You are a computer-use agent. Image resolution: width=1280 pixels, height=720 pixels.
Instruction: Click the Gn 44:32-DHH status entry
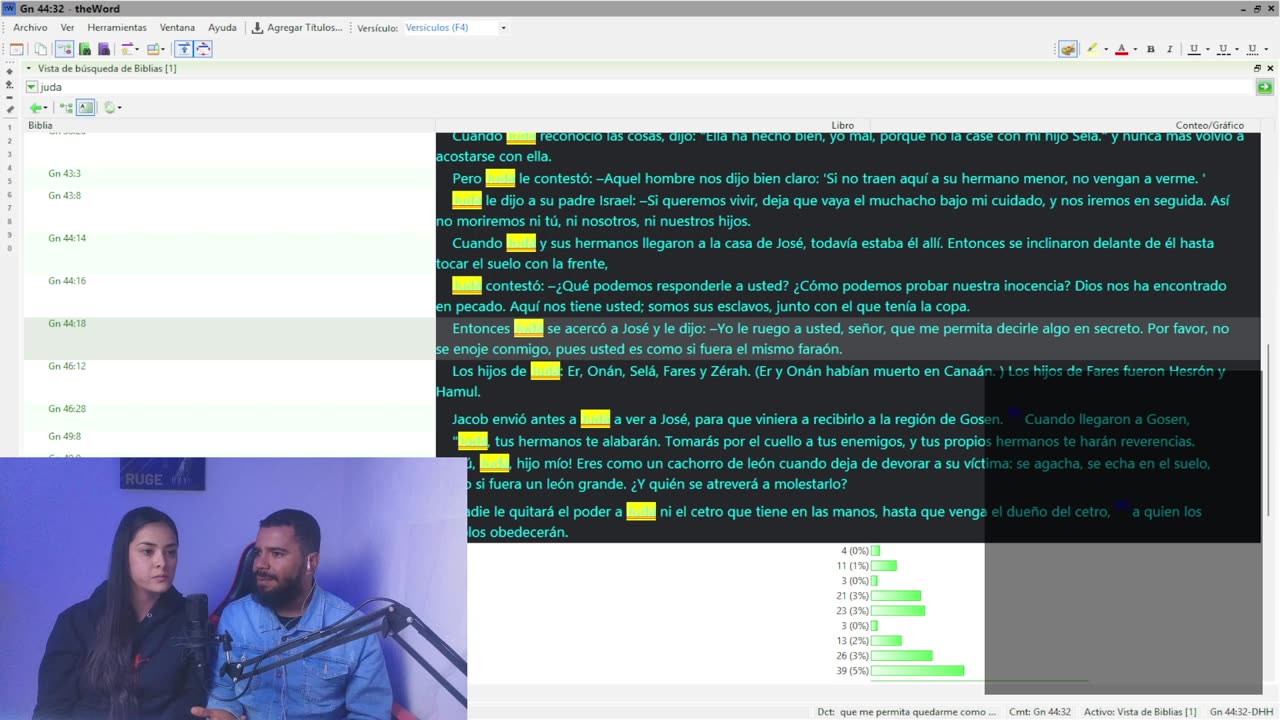coord(1241,712)
